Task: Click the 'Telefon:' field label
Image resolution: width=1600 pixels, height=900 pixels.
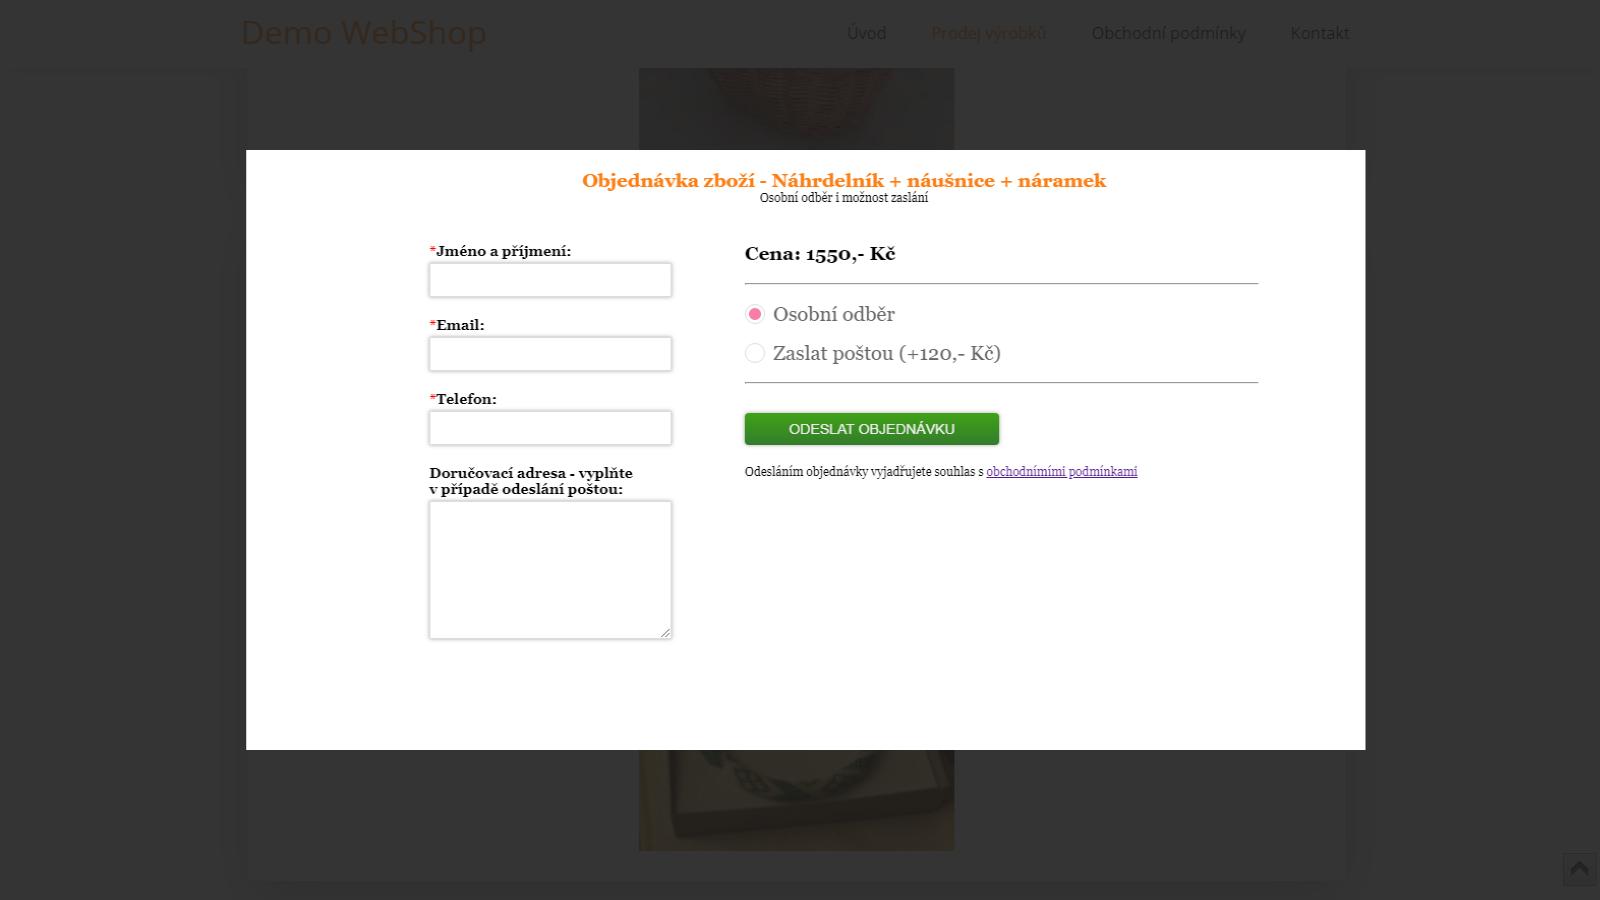Action: coord(463,399)
